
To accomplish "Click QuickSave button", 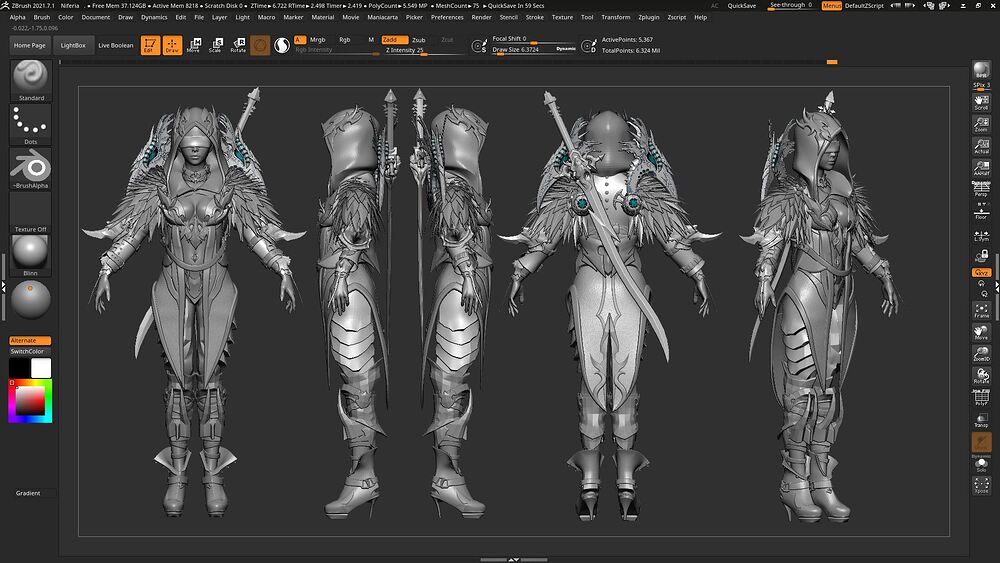I will 742,6.
